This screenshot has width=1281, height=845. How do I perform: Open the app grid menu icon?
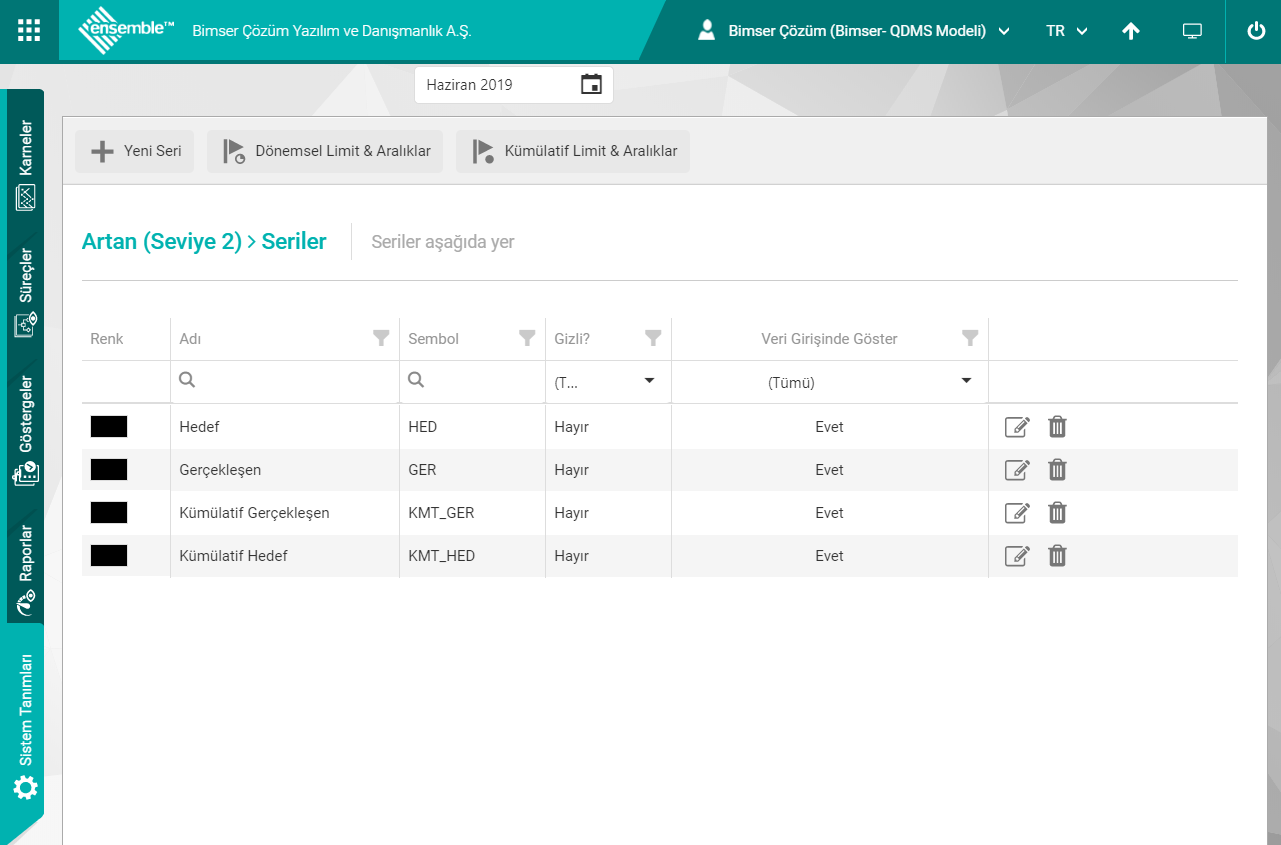click(29, 30)
